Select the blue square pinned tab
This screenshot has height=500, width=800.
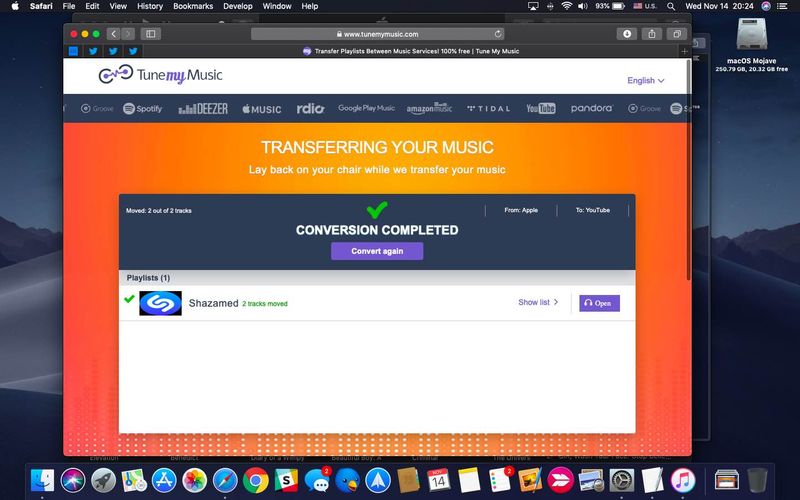73,51
